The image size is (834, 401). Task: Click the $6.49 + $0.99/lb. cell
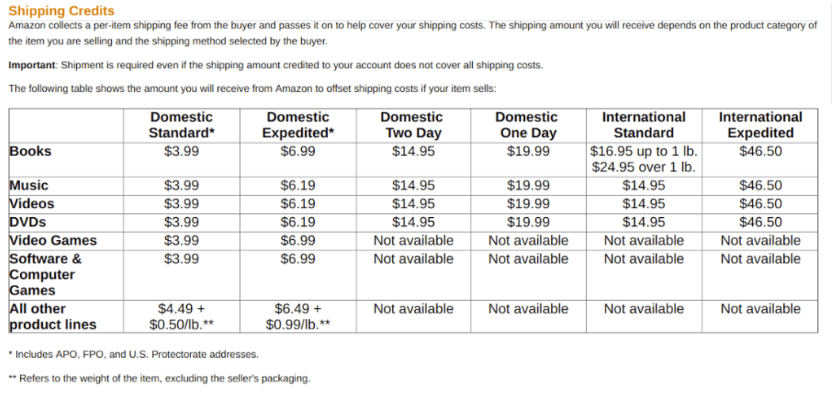[297, 317]
